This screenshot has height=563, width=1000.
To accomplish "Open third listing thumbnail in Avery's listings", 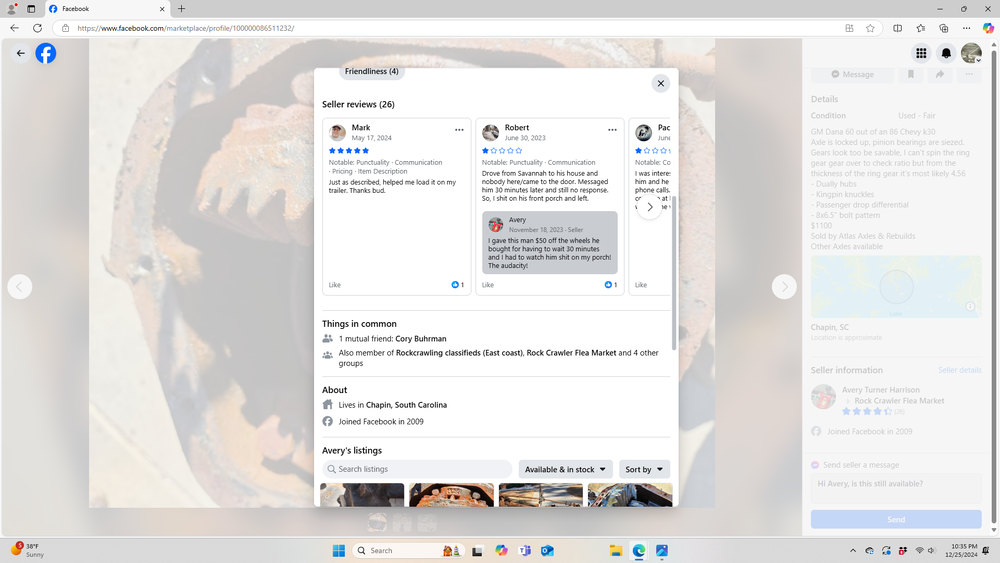I will pyautogui.click(x=541, y=495).
